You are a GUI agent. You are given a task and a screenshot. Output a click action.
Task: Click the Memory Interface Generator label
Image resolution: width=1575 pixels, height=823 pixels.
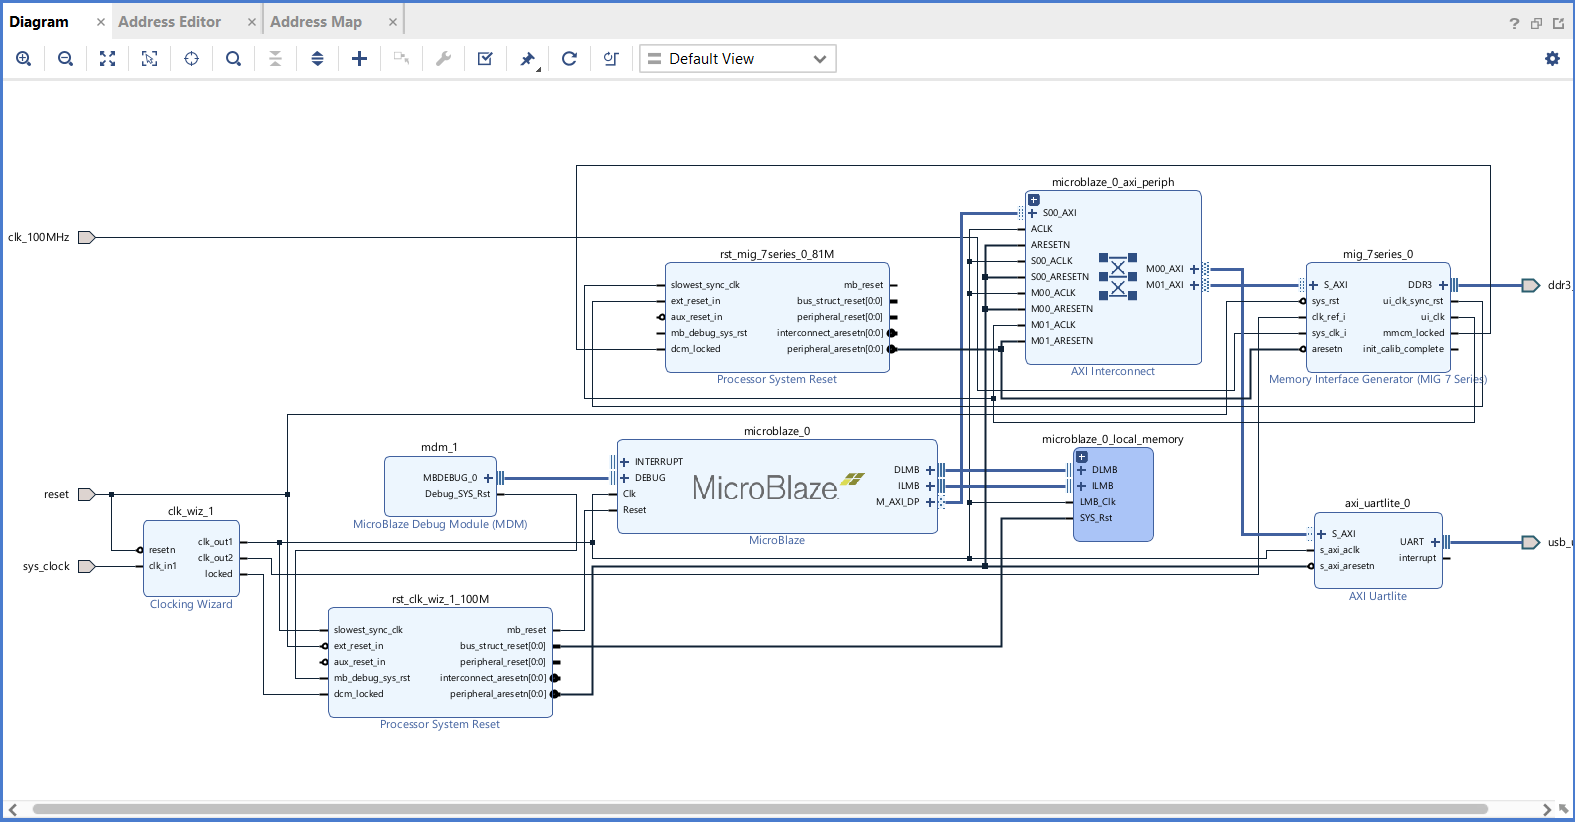pos(1378,380)
